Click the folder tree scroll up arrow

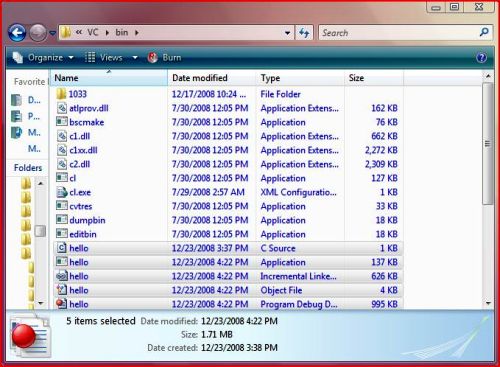click(40, 183)
